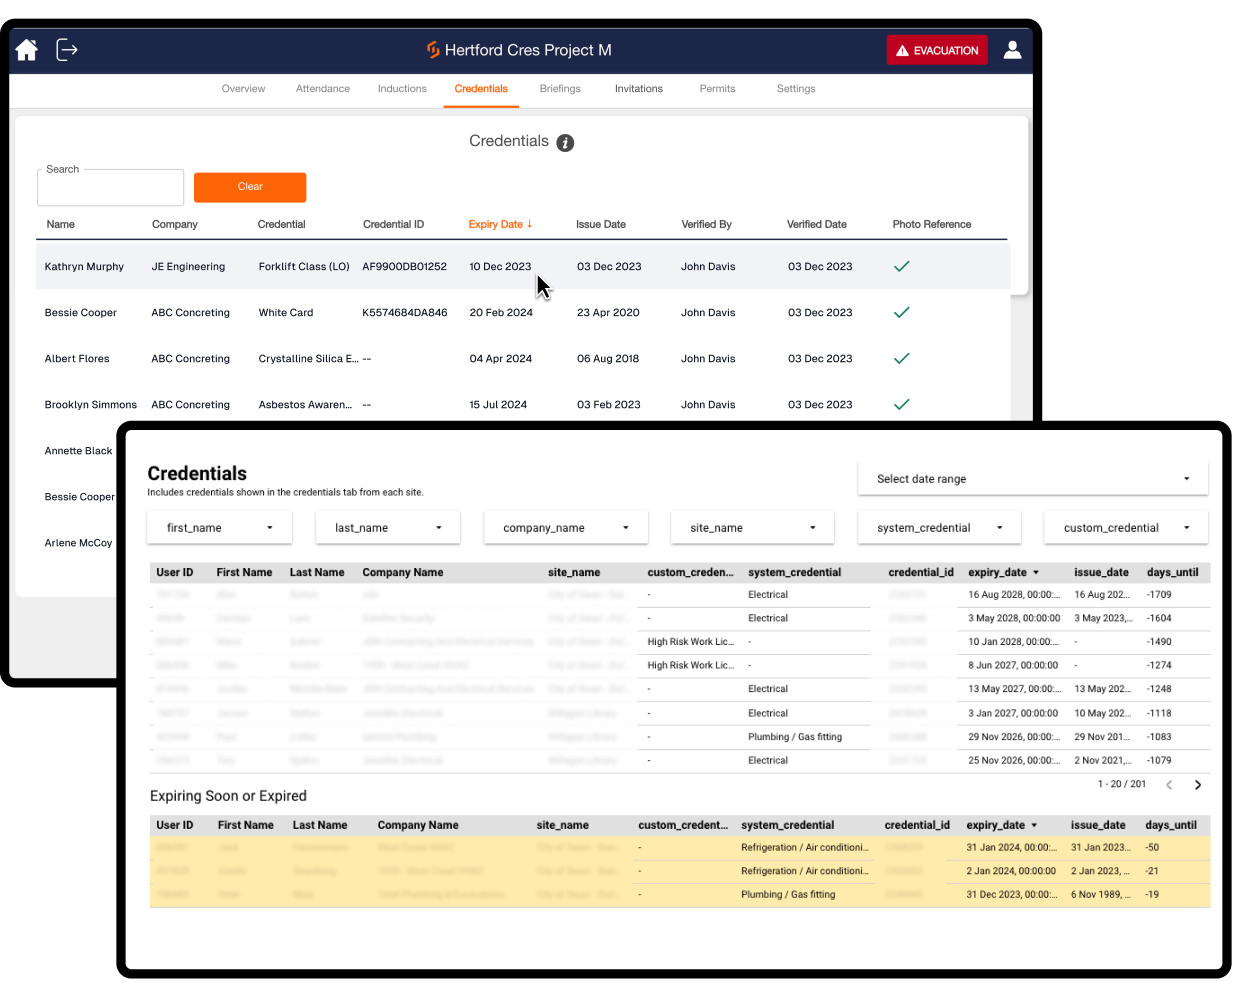Click inside the Search field
This screenshot has height=1001, width=1243.
pyautogui.click(x=110, y=187)
